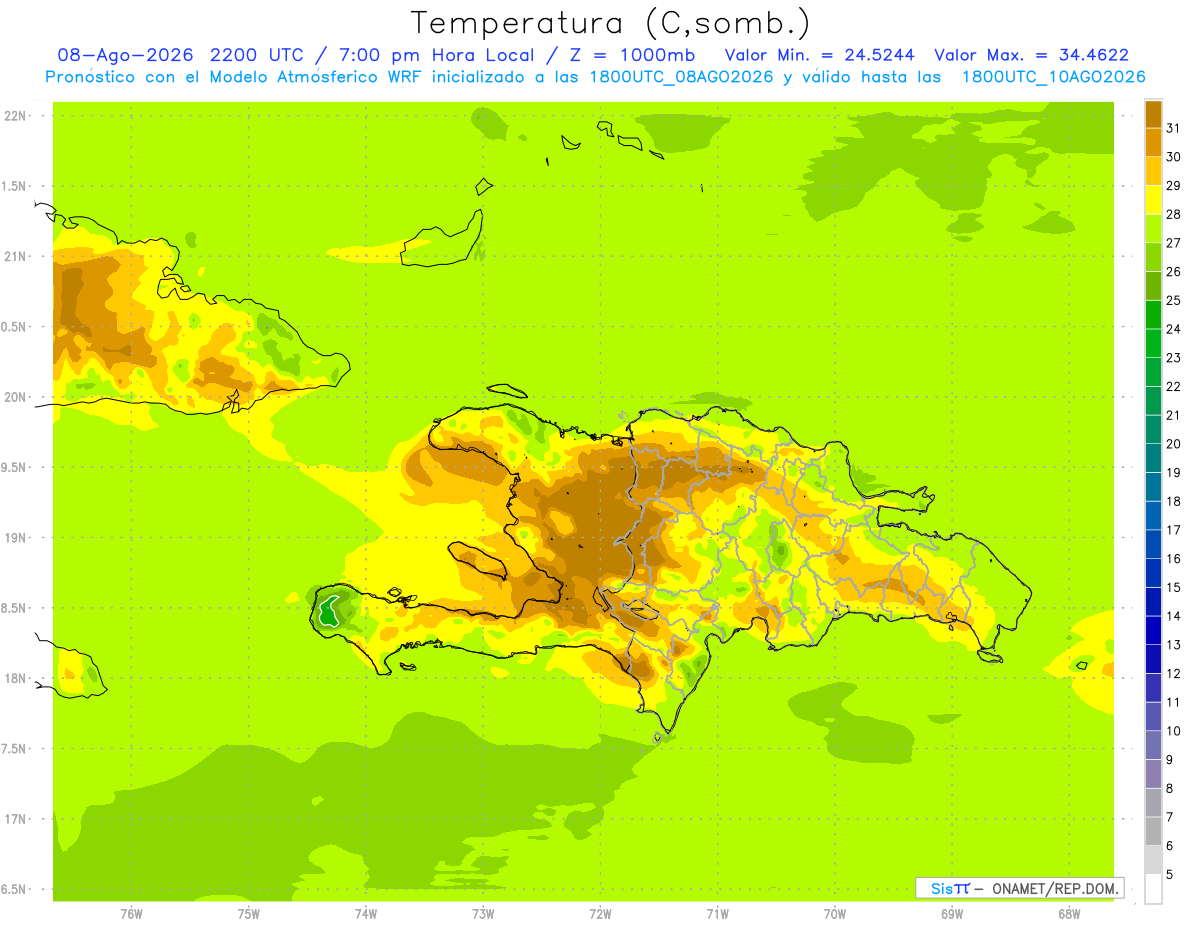Click the blue legend swatch between 16 and 17

(x=1153, y=544)
